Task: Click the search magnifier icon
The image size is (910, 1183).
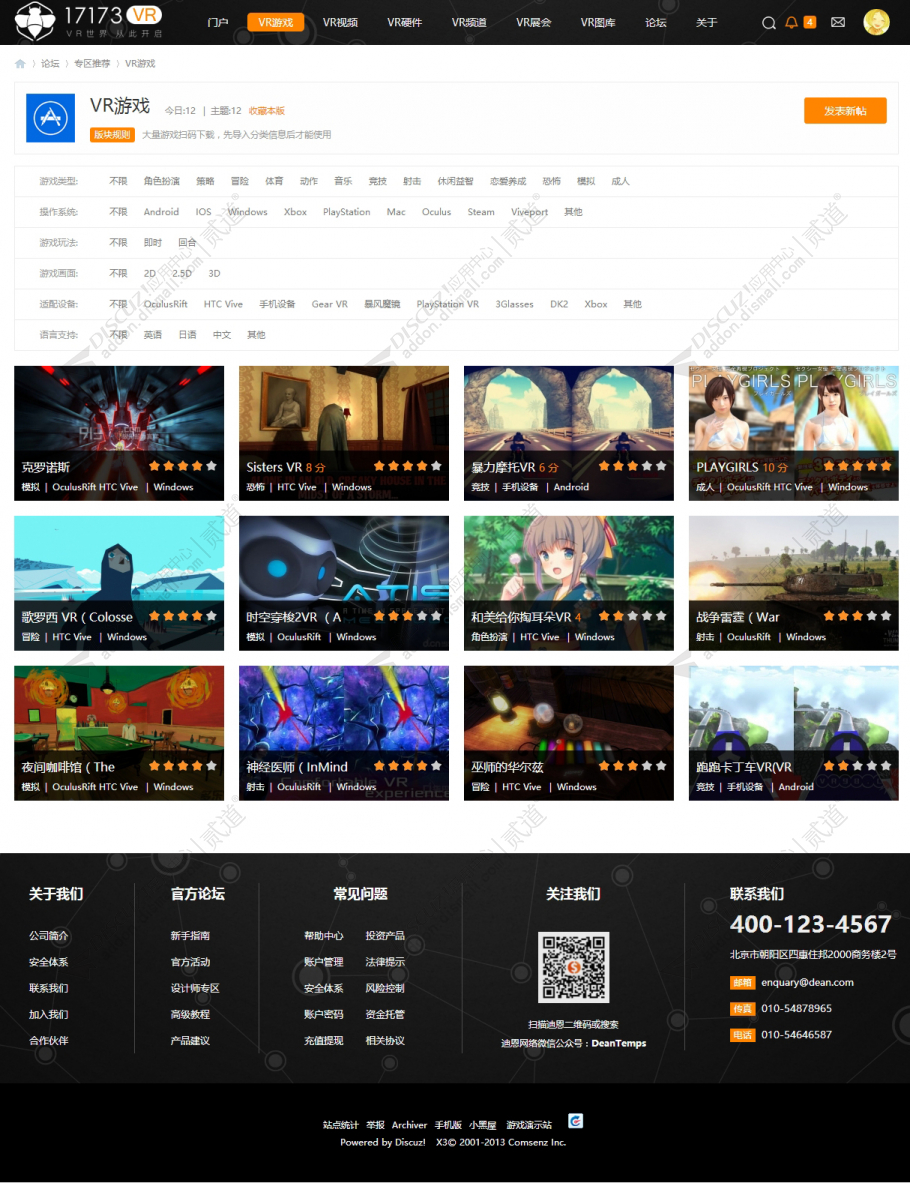Action: (x=768, y=23)
